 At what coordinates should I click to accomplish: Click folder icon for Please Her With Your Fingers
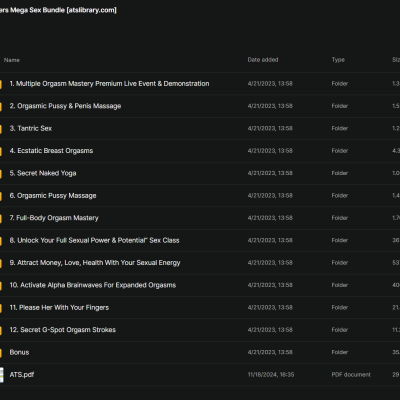(x=1, y=308)
